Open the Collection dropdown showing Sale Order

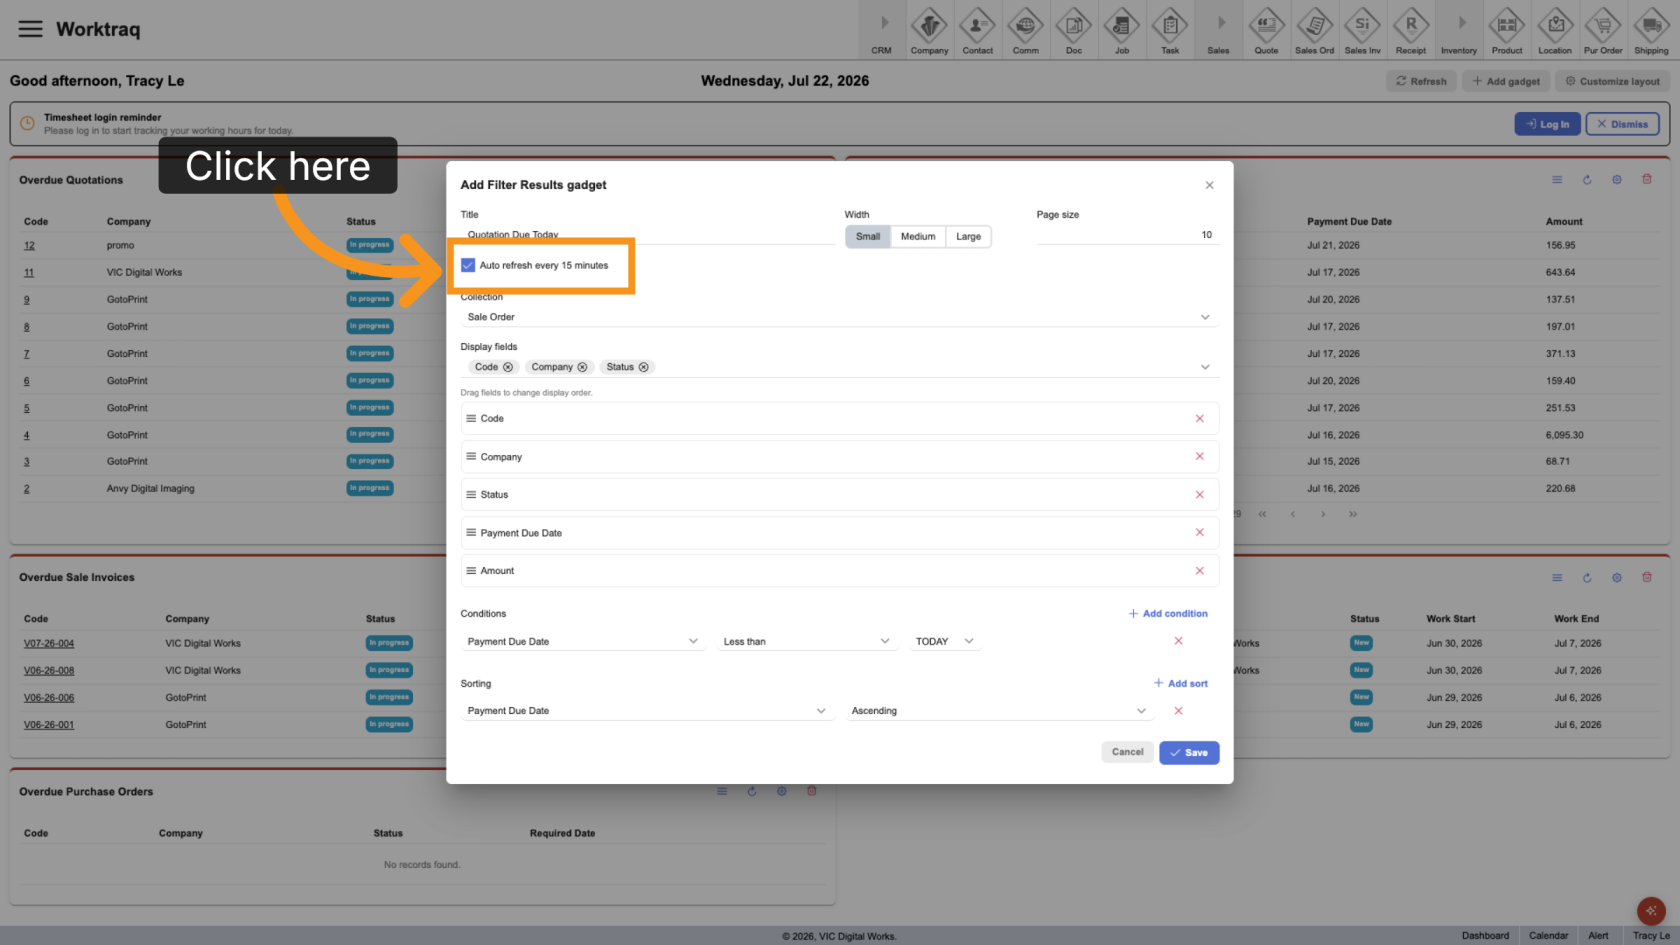coord(839,317)
